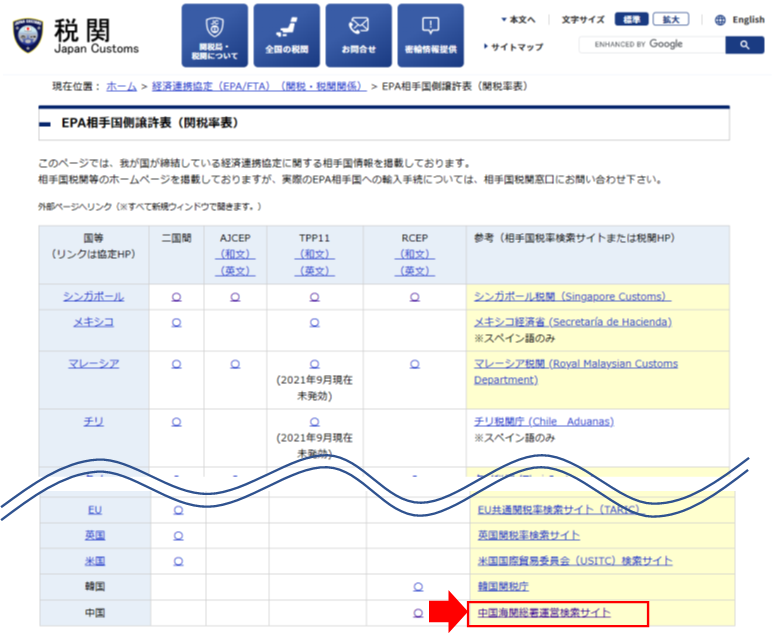Click Singapore TPP11 circle mark
This screenshot has width=772, height=633.
tap(314, 297)
